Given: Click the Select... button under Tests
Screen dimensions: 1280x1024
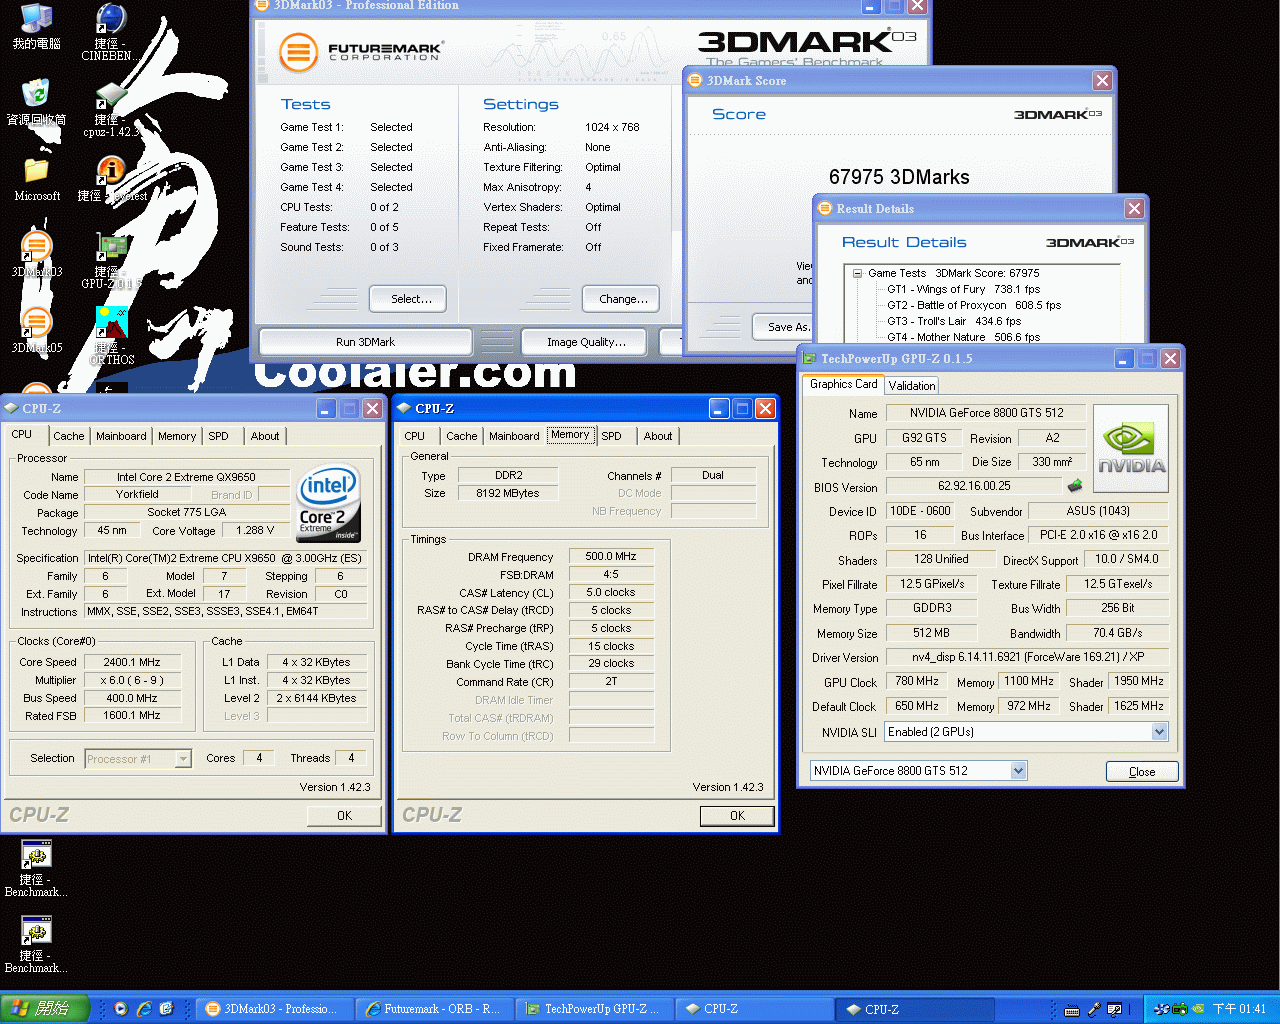Looking at the screenshot, I should pyautogui.click(x=408, y=299).
